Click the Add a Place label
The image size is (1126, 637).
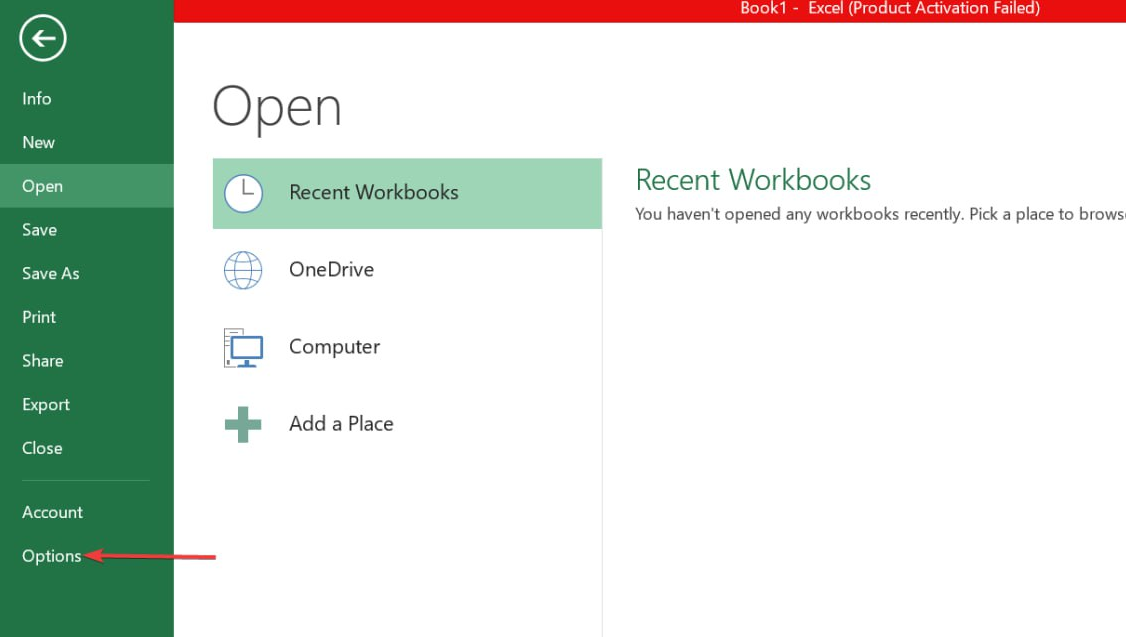pos(341,424)
